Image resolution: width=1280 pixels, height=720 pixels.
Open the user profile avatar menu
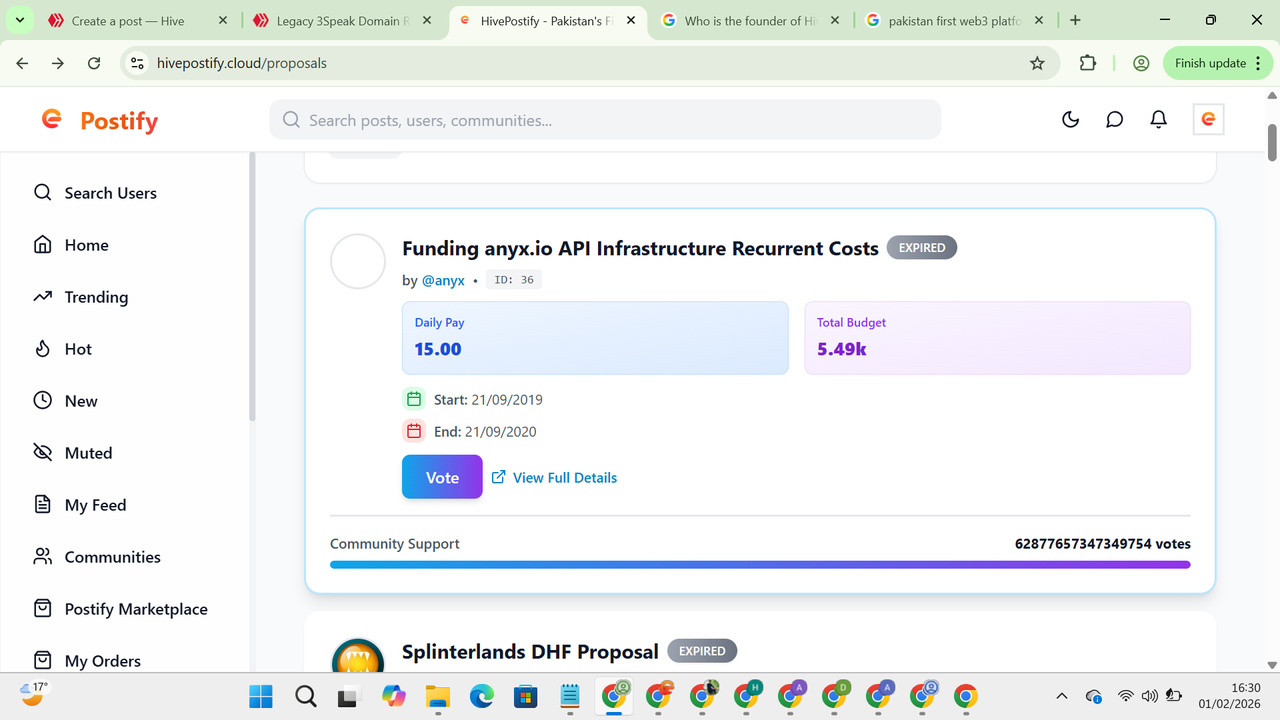pos(1208,120)
